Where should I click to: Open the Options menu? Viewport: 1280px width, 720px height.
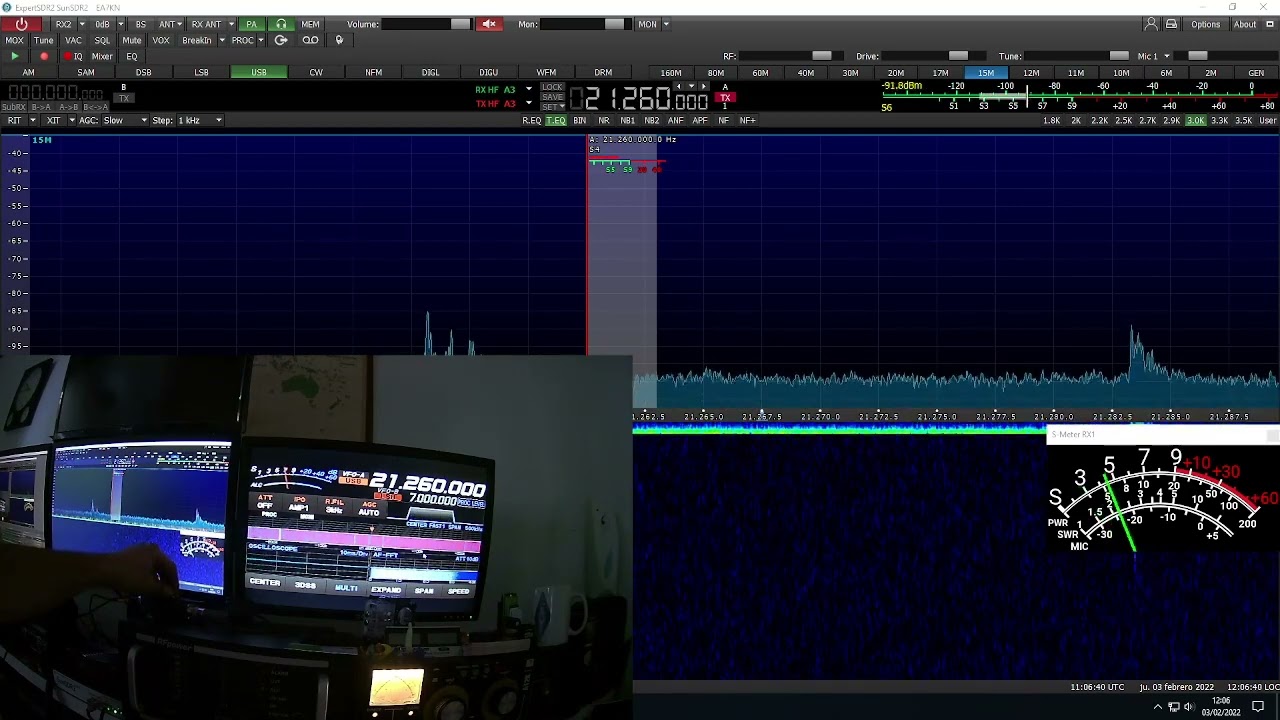1205,24
